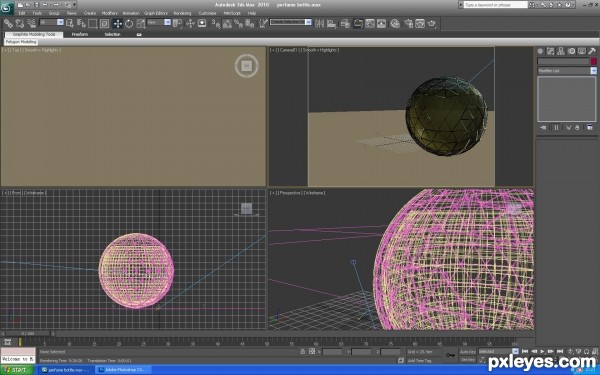This screenshot has width=600, height=375.
Task: Click the Polygon Modeling panel label
Action: (21, 42)
